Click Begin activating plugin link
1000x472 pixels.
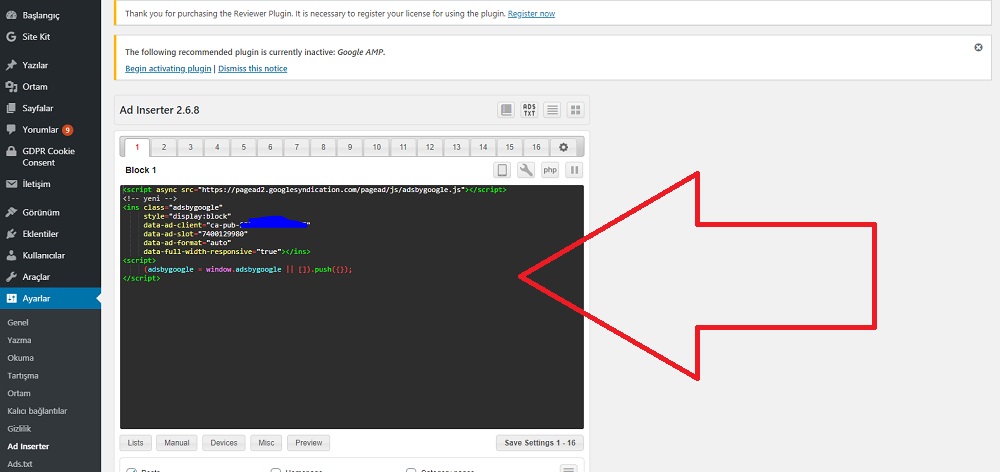pyautogui.click(x=168, y=69)
